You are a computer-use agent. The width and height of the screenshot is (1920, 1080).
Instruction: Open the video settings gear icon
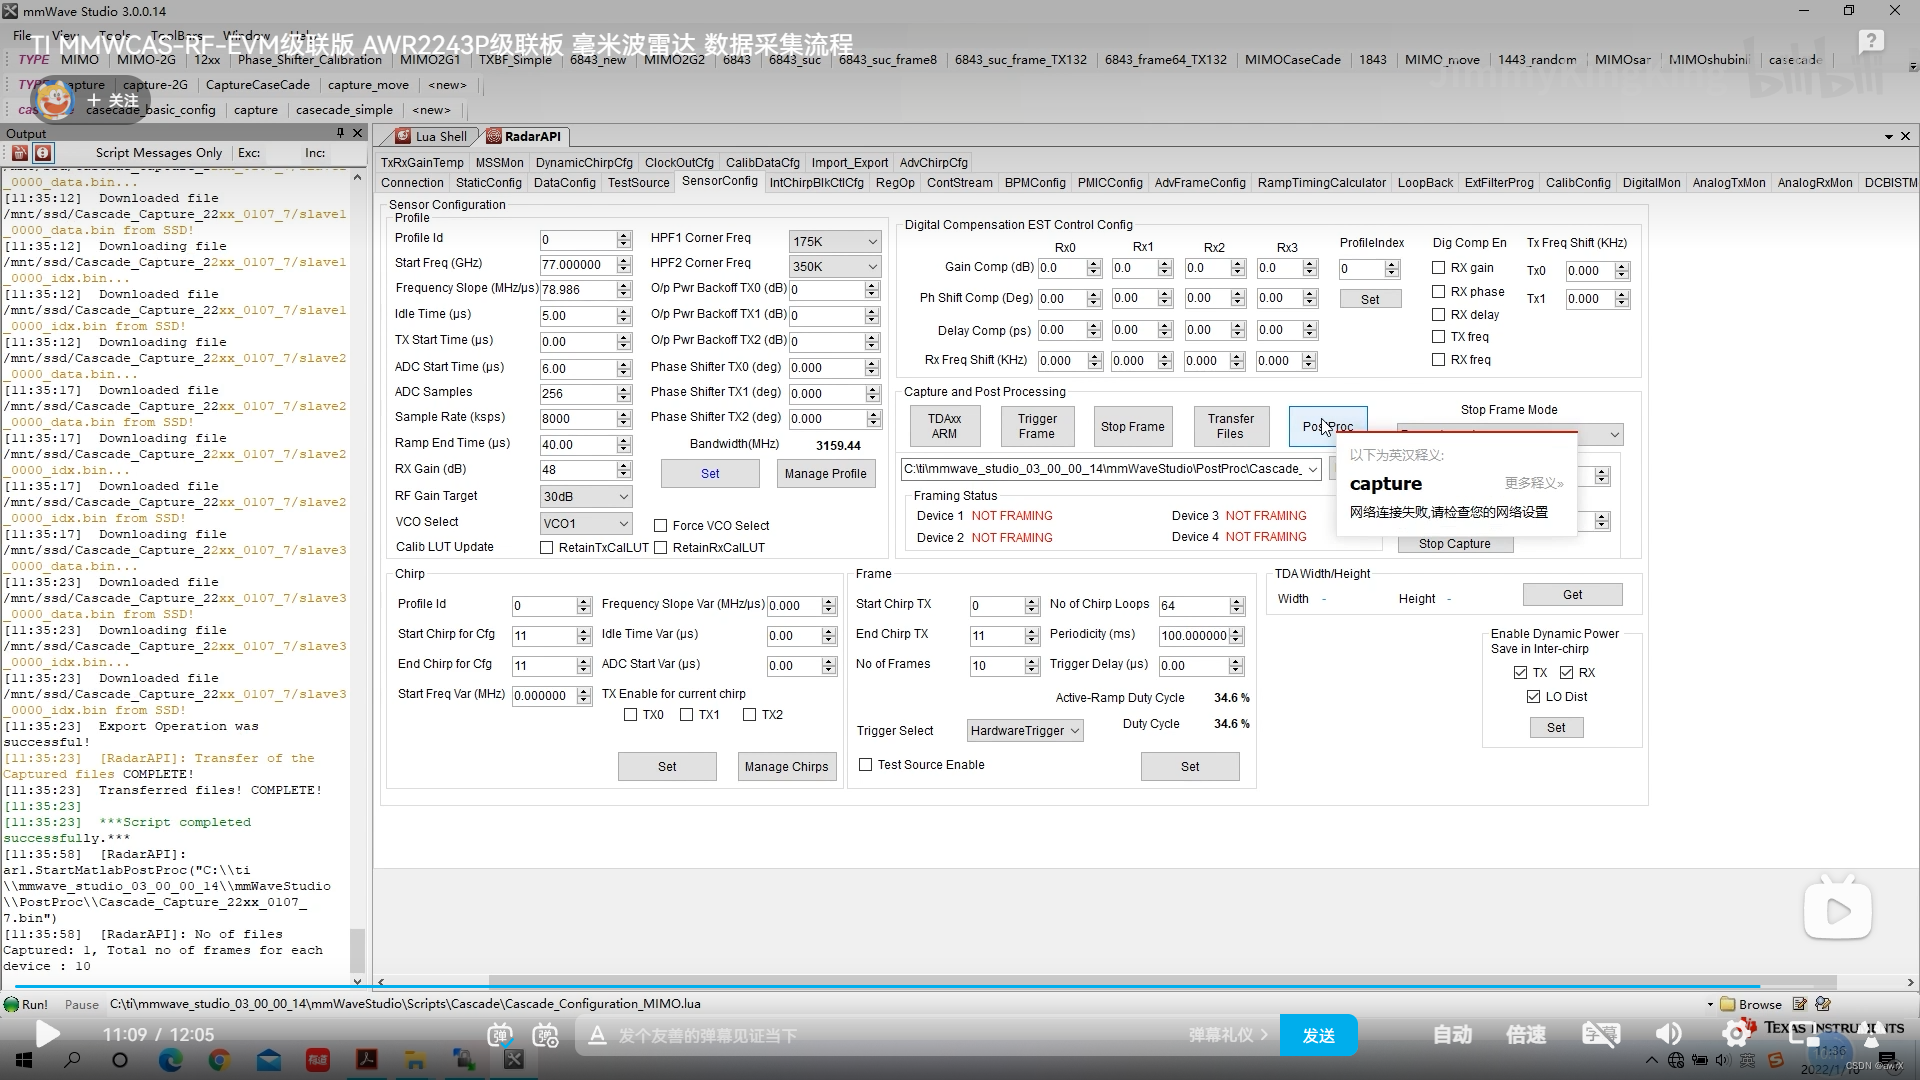1735,1034
